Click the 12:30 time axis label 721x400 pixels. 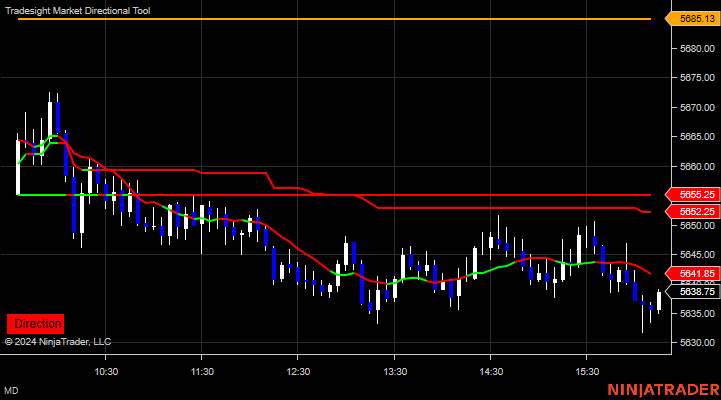(x=298, y=371)
